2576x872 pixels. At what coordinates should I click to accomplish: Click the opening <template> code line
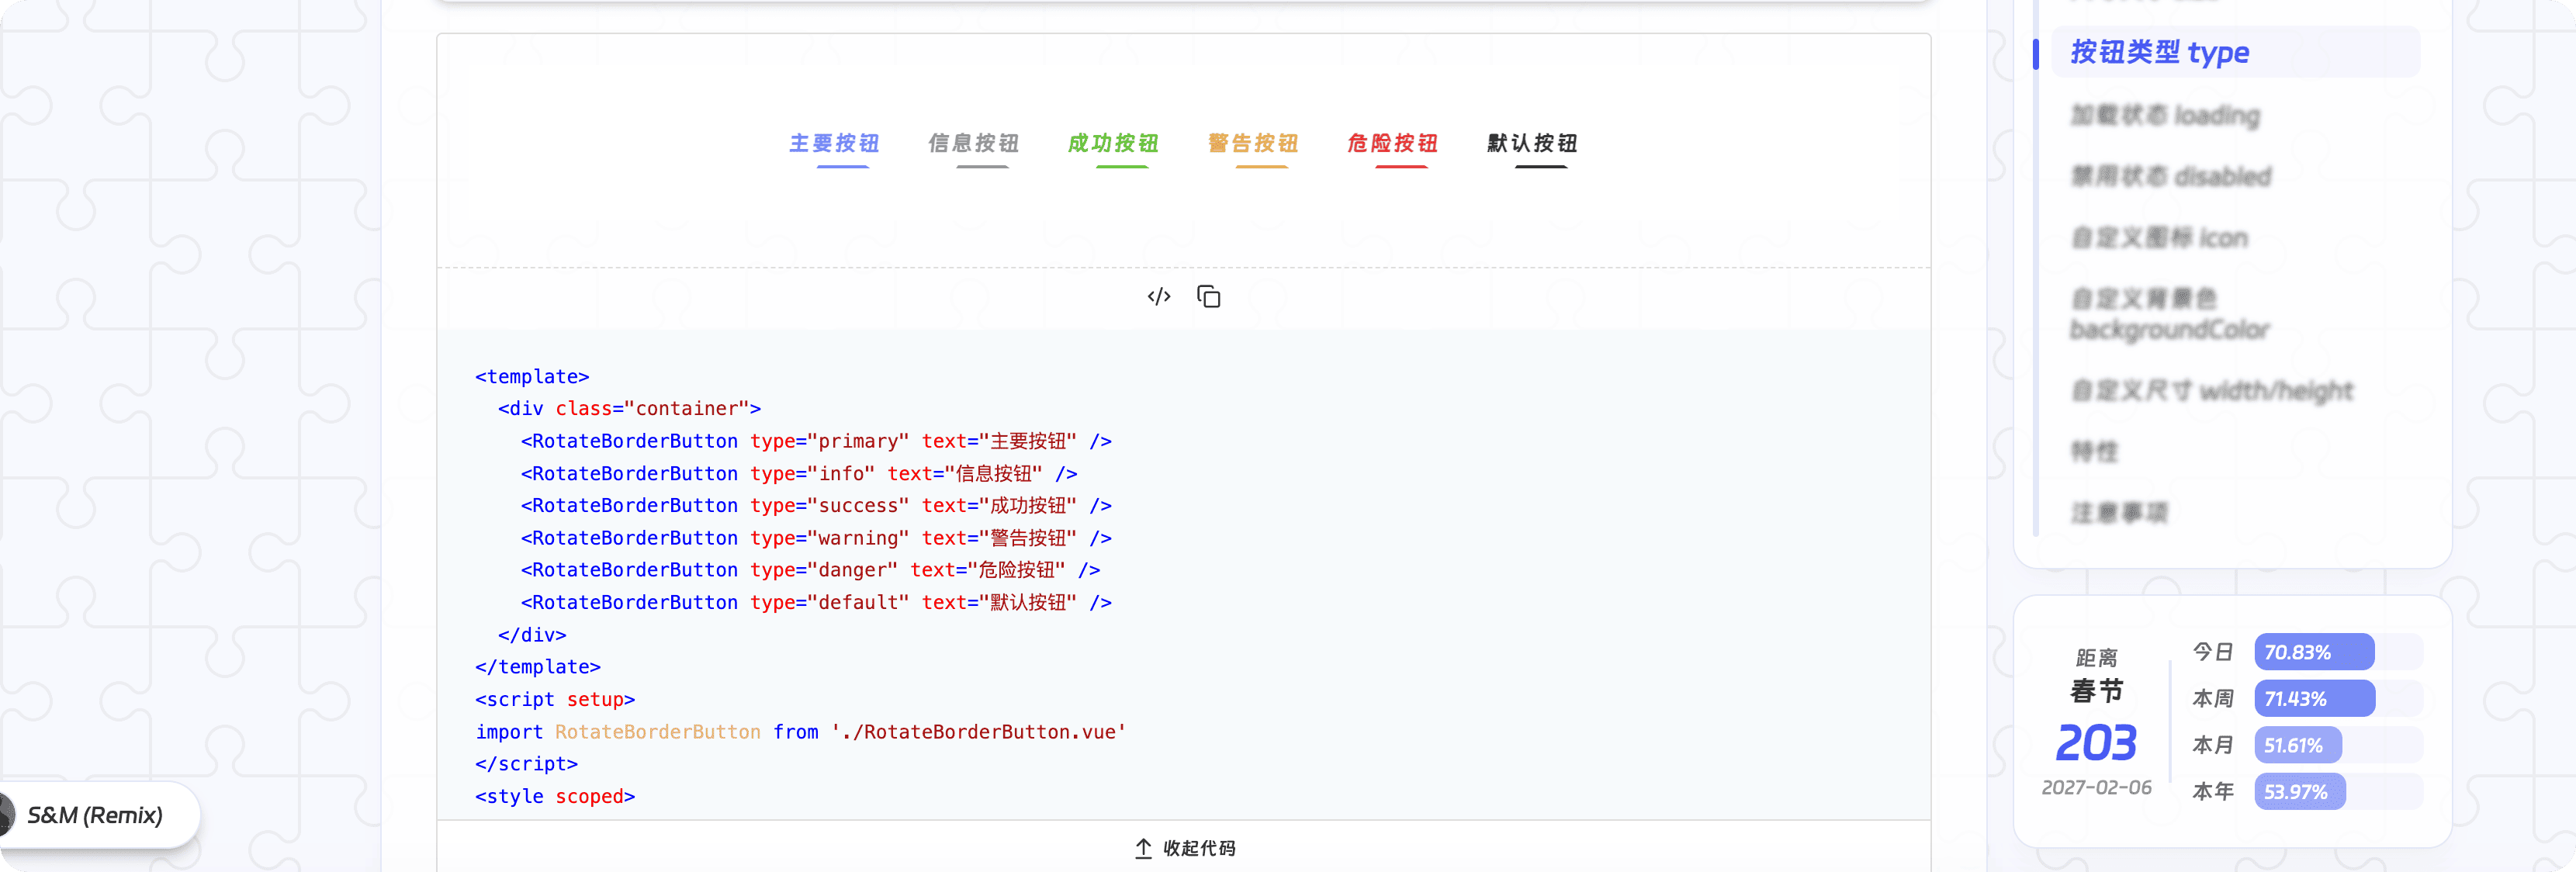pos(532,376)
